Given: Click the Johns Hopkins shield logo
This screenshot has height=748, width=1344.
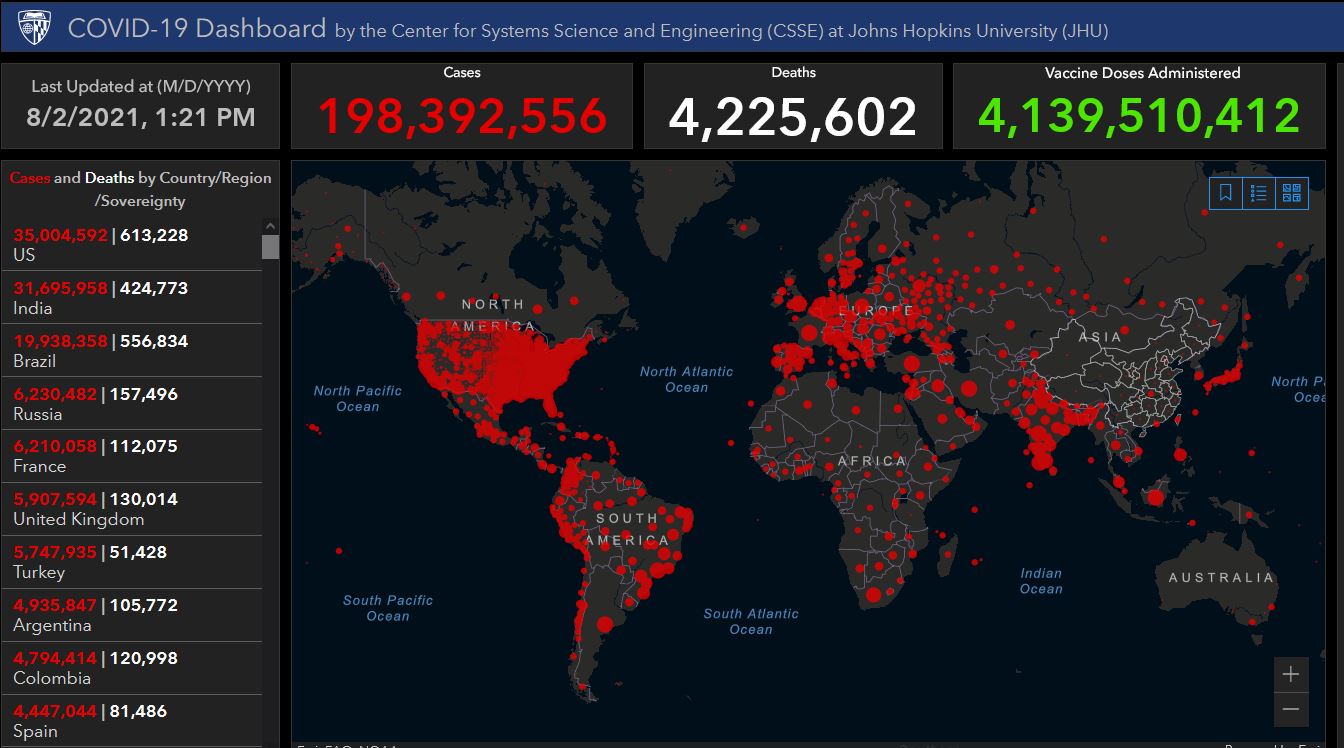Looking at the screenshot, I should (x=35, y=27).
